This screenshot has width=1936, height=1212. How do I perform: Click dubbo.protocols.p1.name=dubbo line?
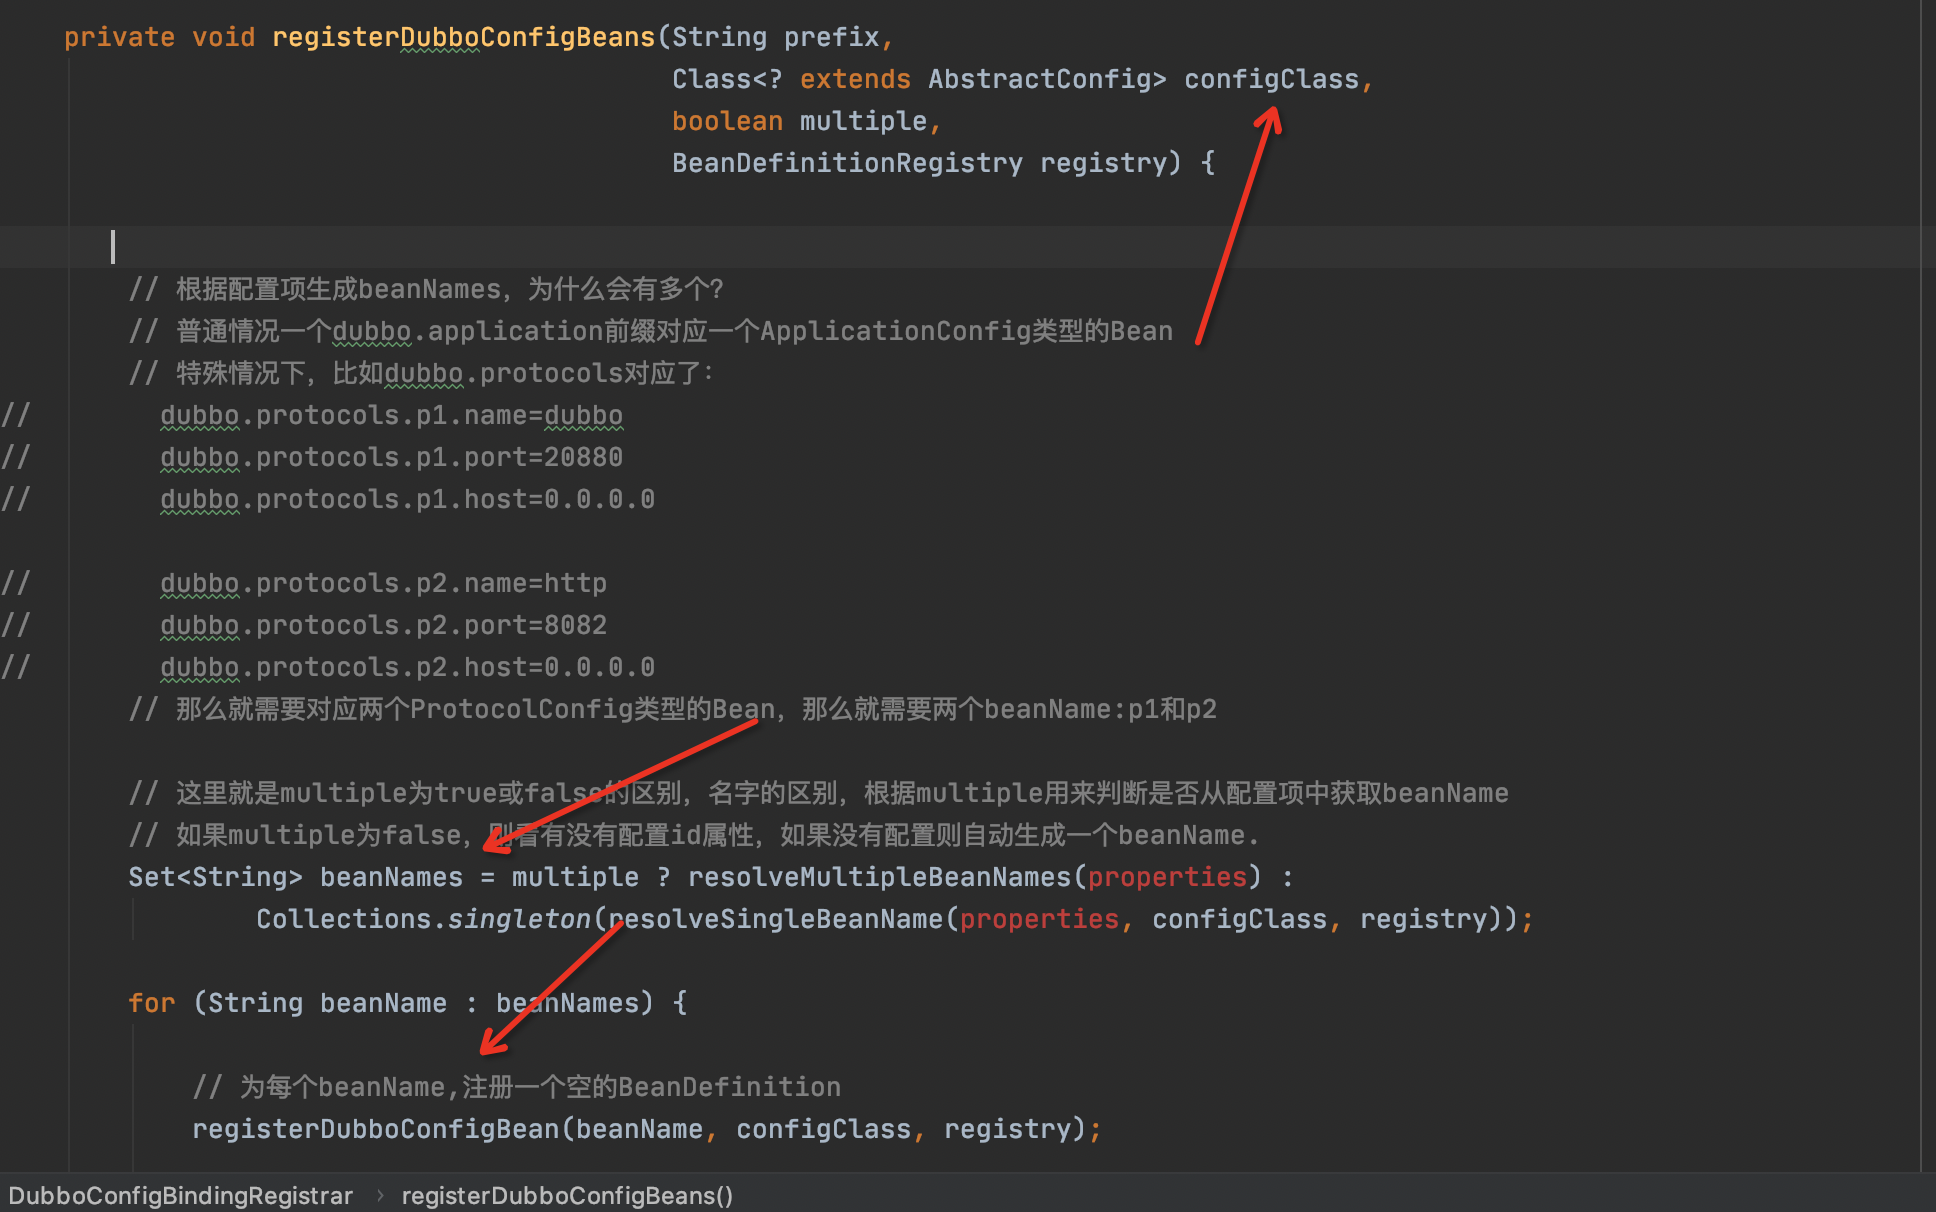point(391,415)
